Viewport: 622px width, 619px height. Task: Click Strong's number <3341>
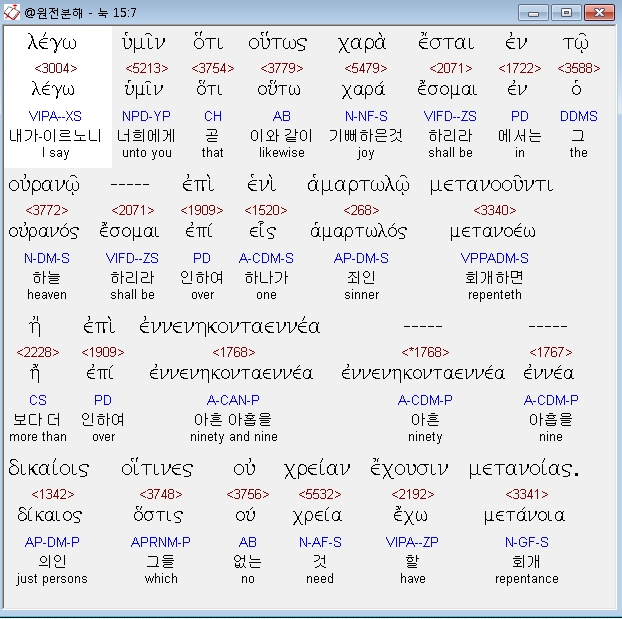pyautogui.click(x=527, y=494)
